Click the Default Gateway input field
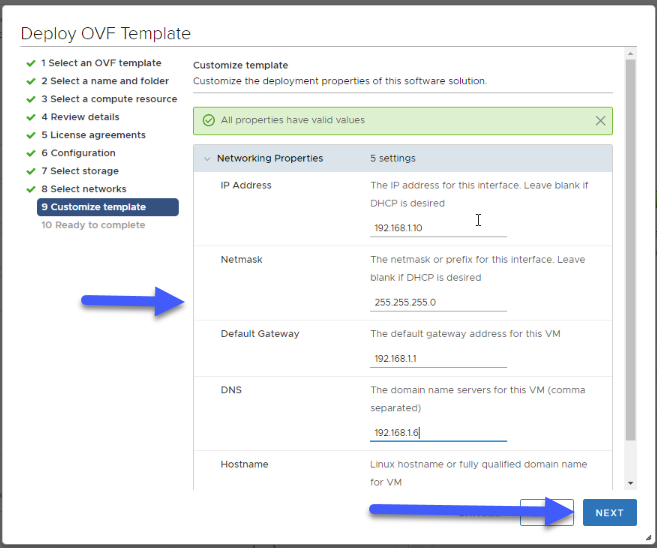Viewport: 657px width, 548px height. tap(438, 359)
